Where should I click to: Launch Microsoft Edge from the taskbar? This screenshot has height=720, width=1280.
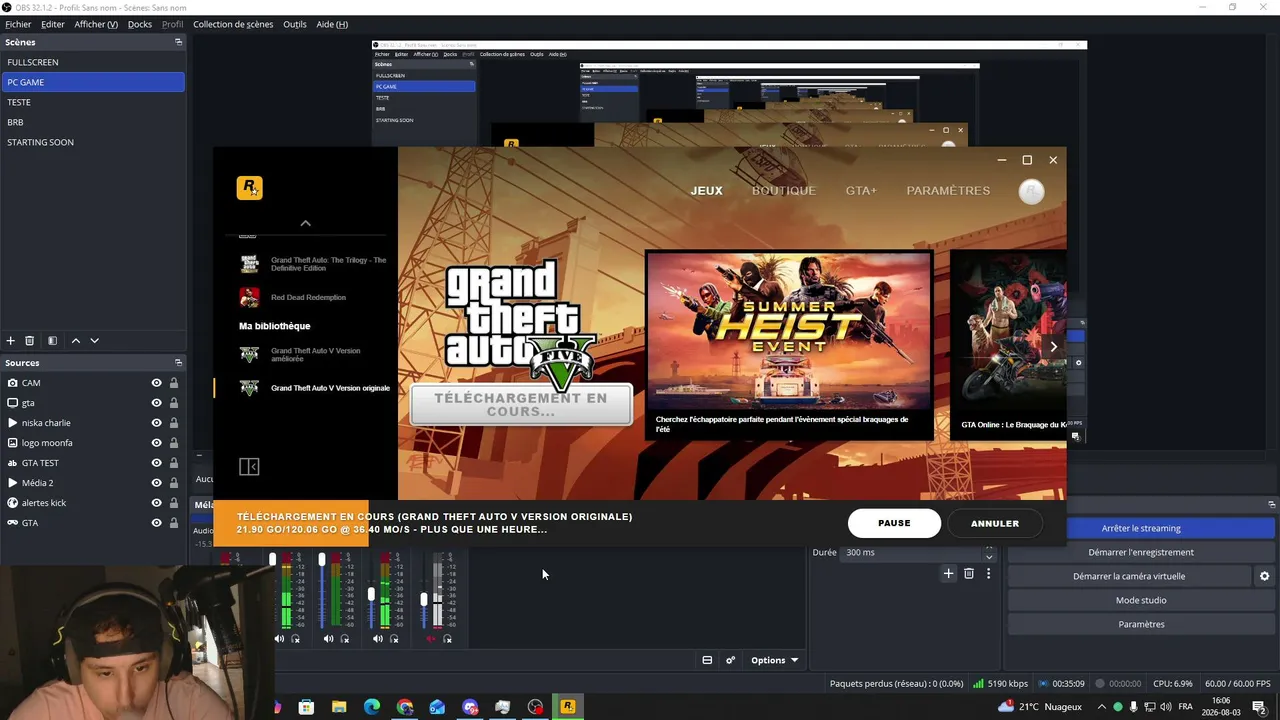pyautogui.click(x=372, y=707)
